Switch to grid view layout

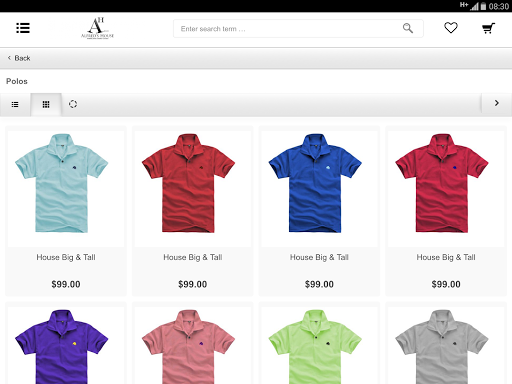(x=46, y=105)
